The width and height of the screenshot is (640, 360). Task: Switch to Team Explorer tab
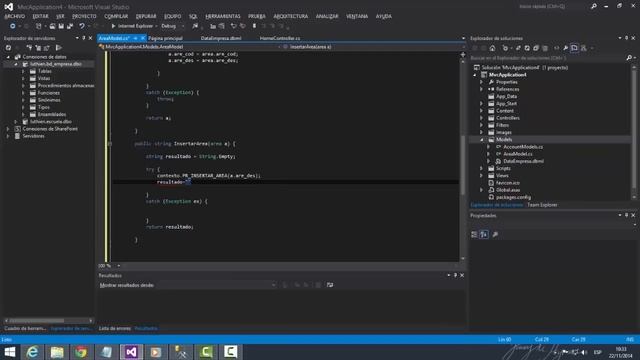(542, 205)
